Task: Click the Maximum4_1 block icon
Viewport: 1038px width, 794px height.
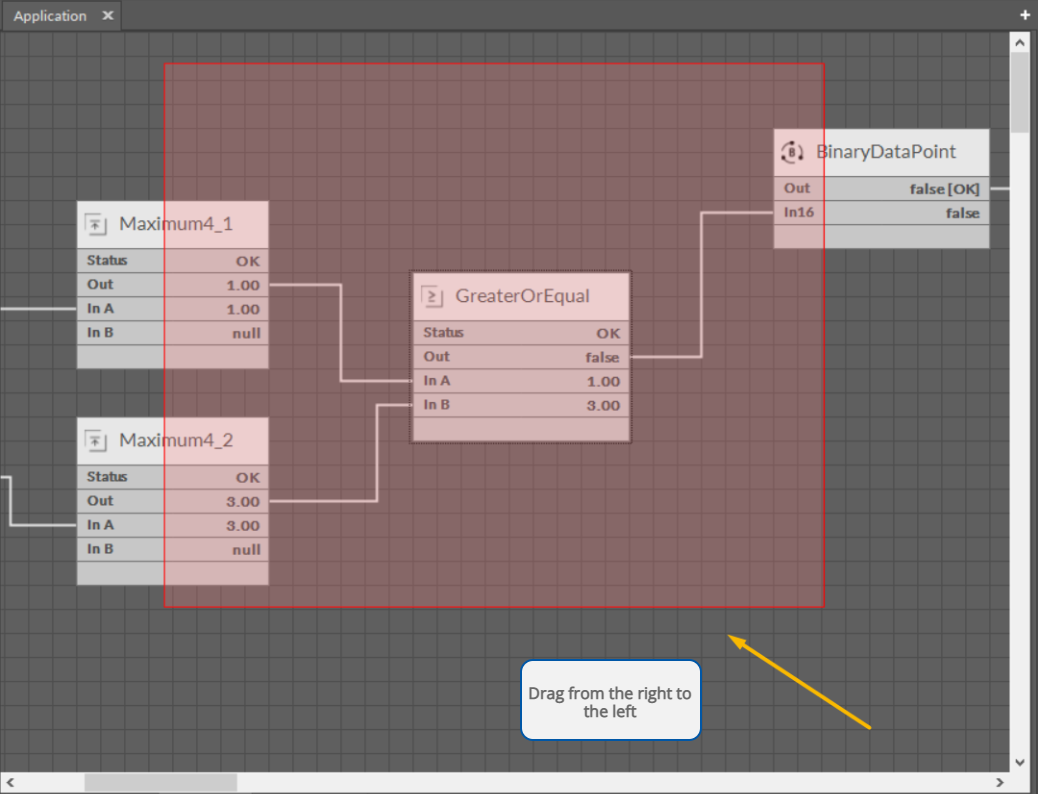Action: [96, 224]
